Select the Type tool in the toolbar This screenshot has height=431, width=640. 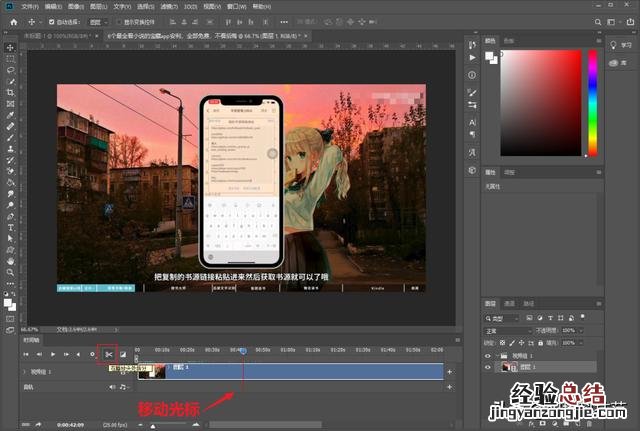11,228
